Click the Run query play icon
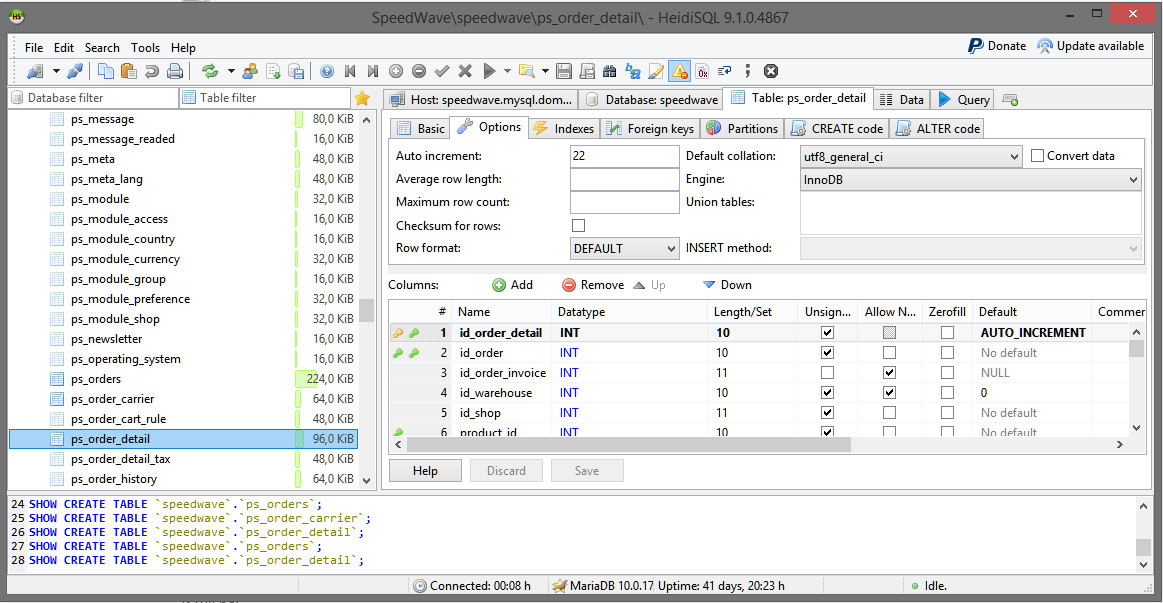Viewport: 1163px width, 603px height. 489,71
